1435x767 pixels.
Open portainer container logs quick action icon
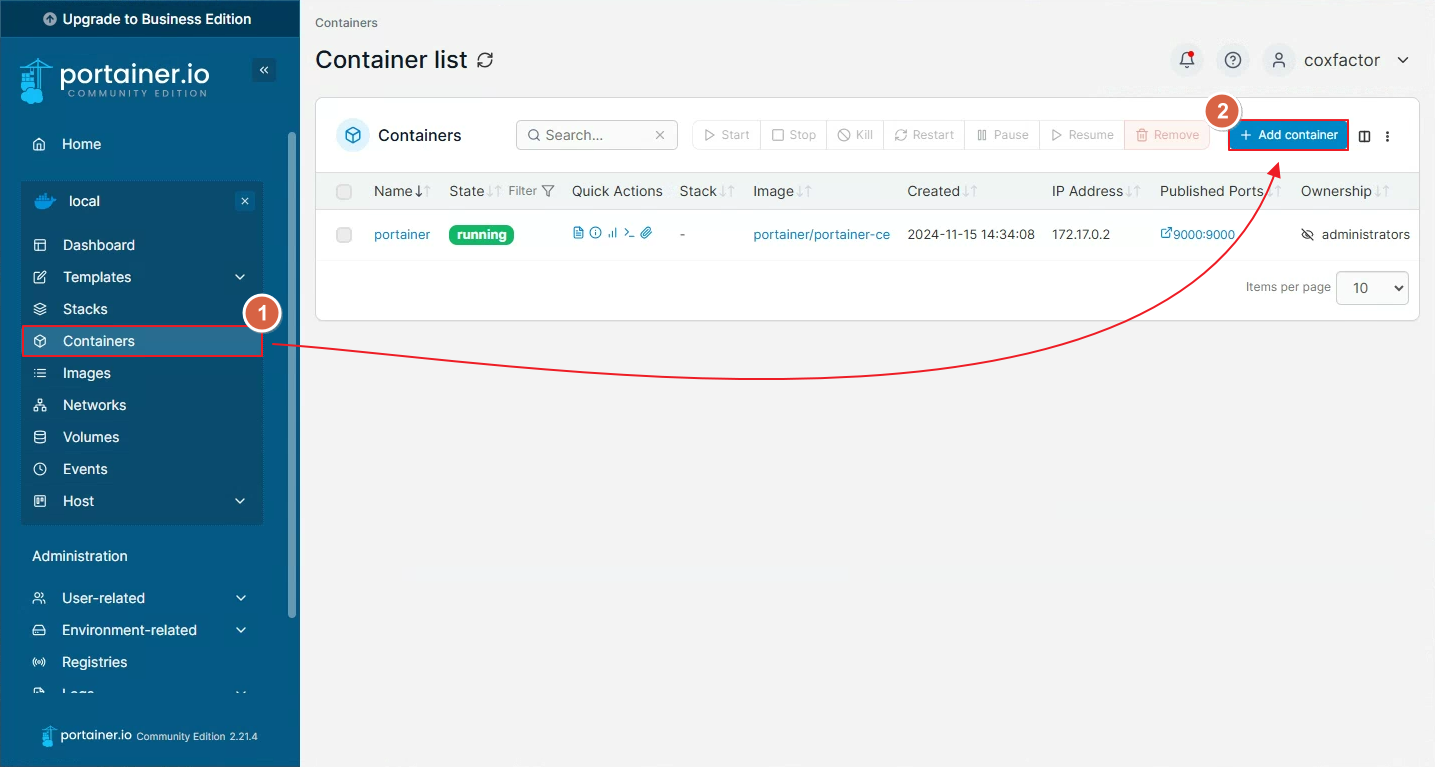578,233
